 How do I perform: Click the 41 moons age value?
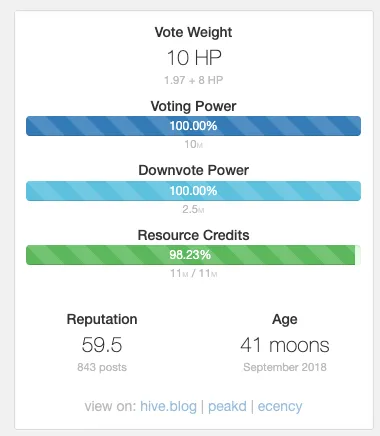point(285,345)
